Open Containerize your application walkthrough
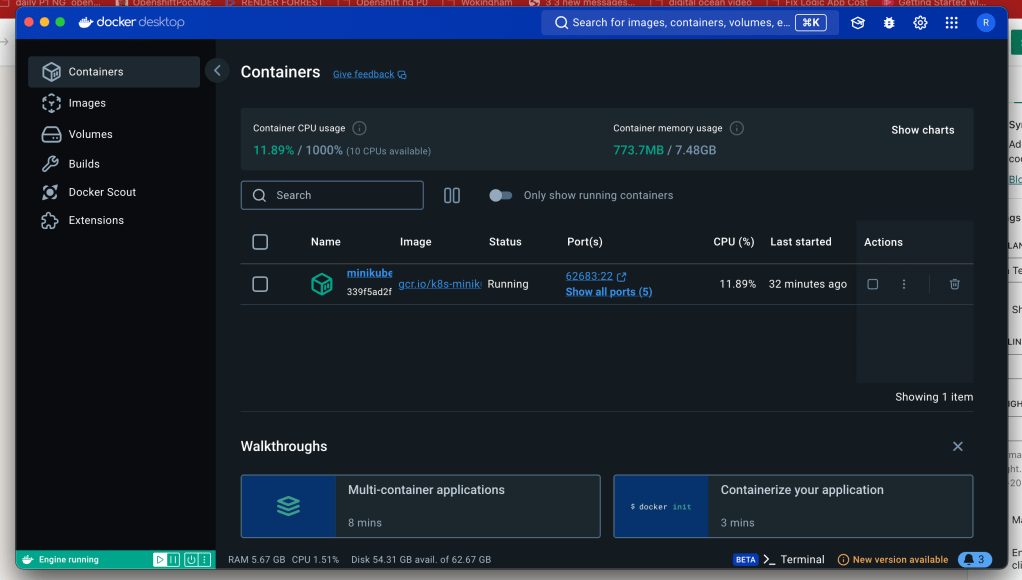1022x580 pixels. pos(793,506)
